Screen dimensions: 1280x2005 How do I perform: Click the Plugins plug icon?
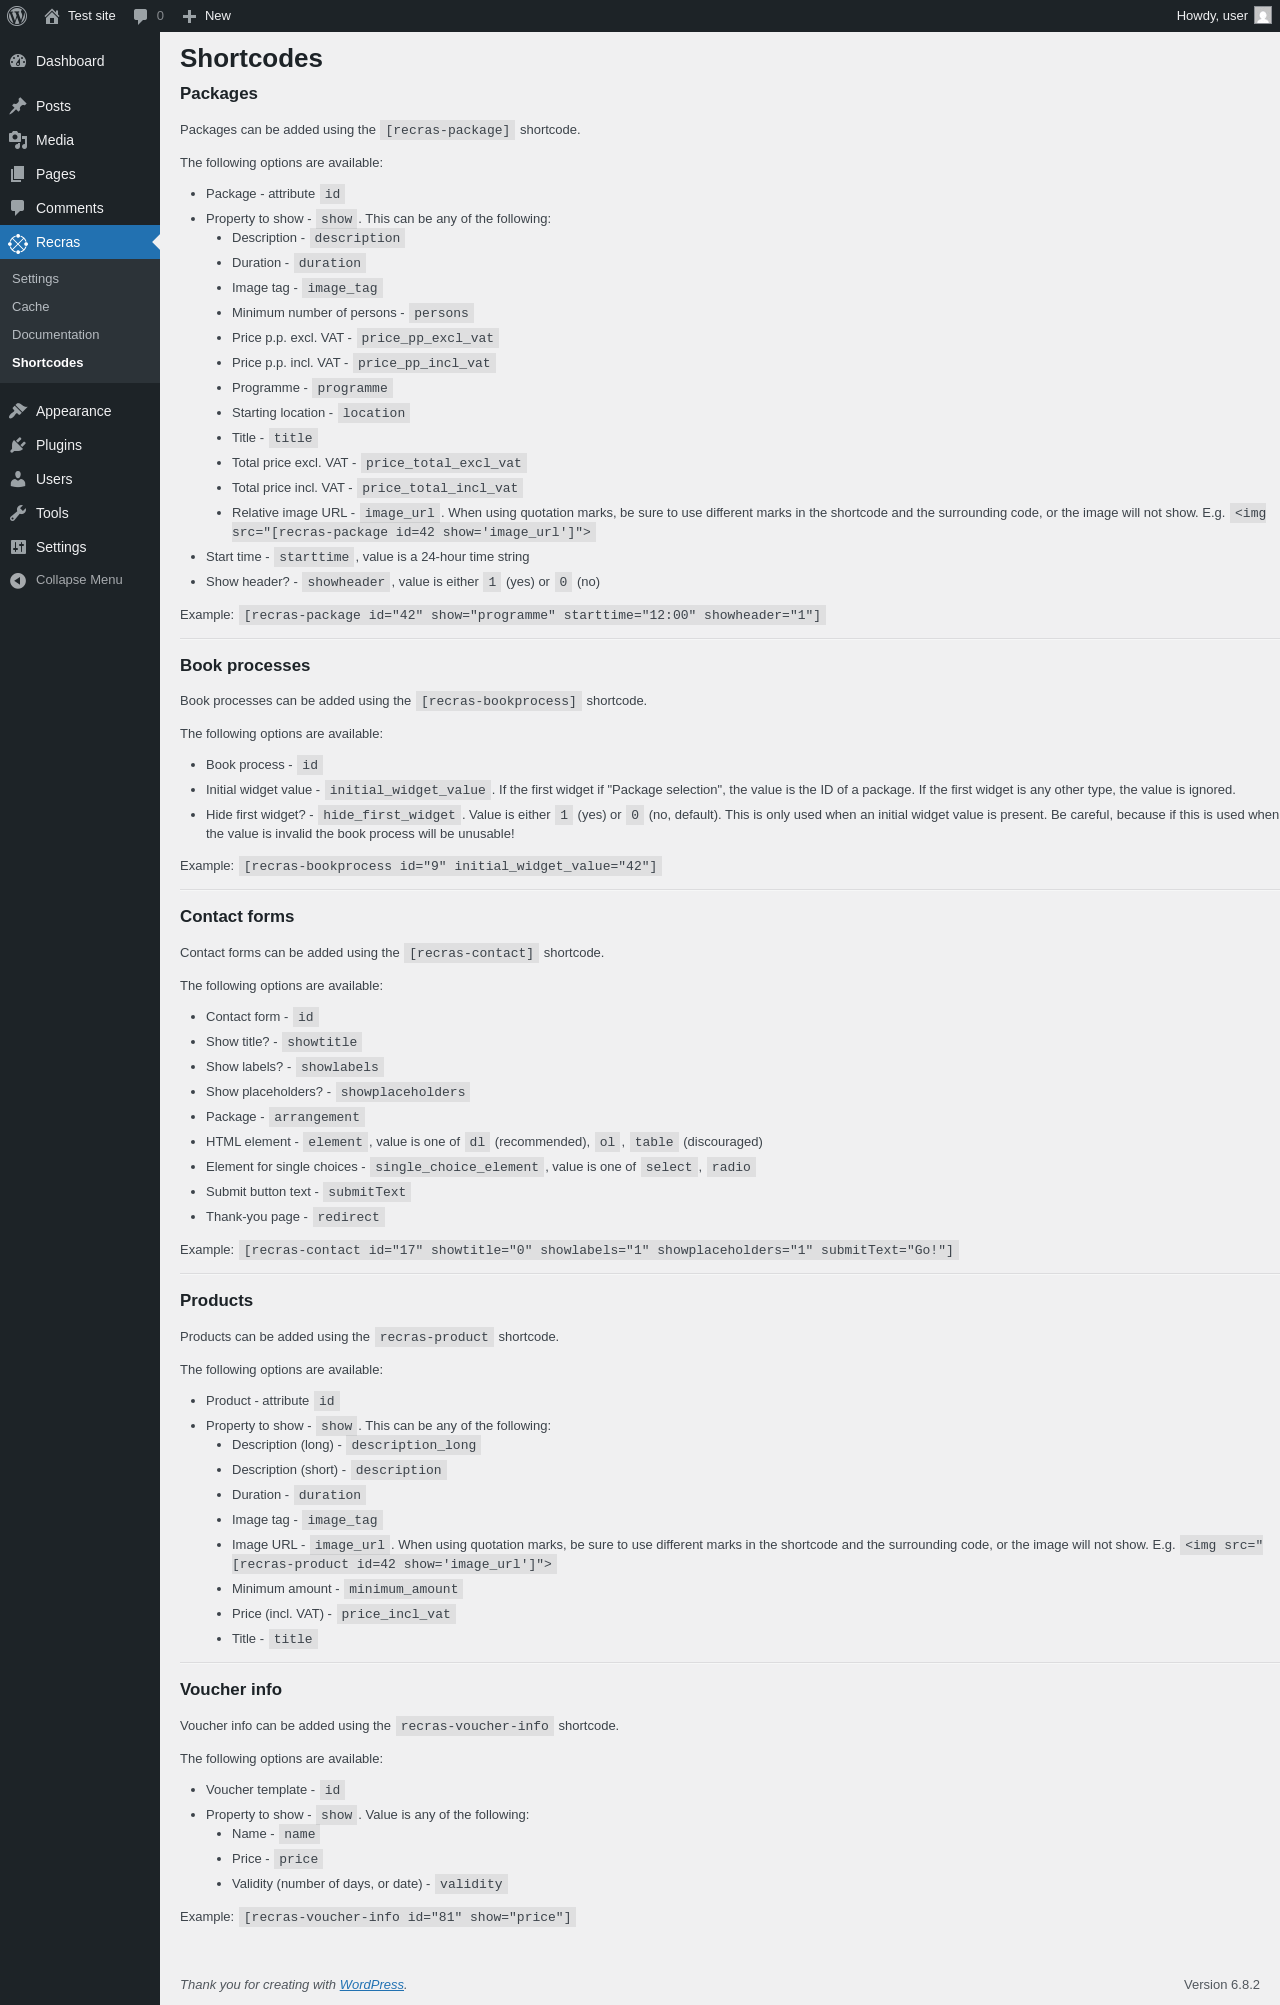18,445
